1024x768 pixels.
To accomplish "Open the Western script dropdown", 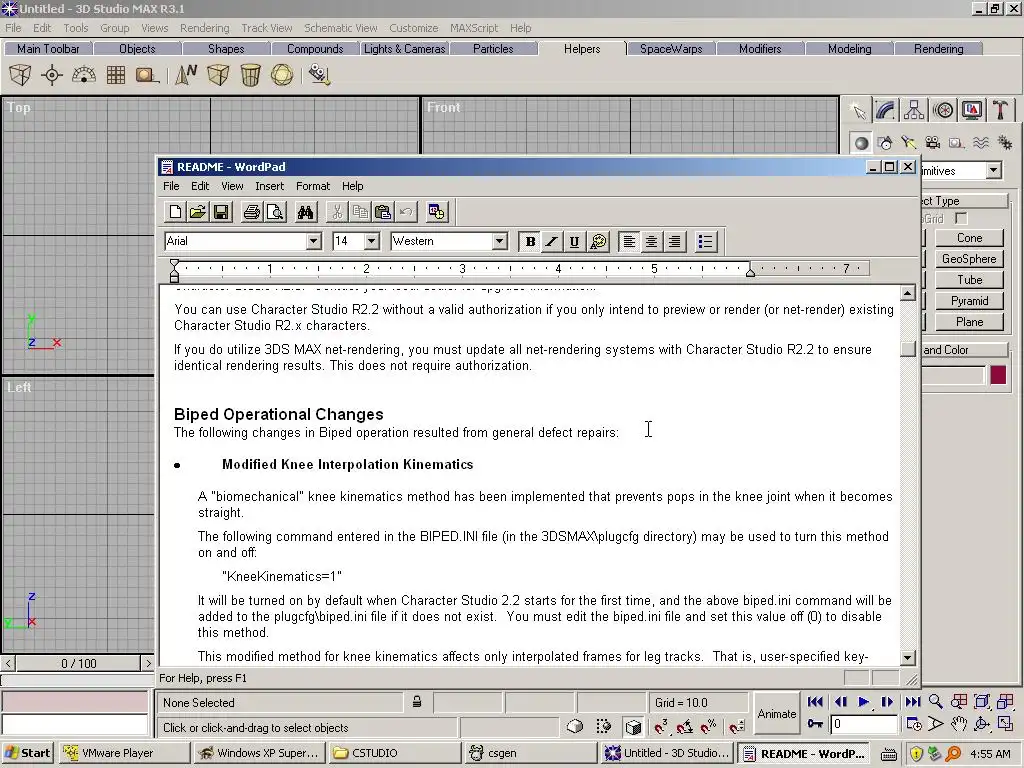I will [499, 241].
